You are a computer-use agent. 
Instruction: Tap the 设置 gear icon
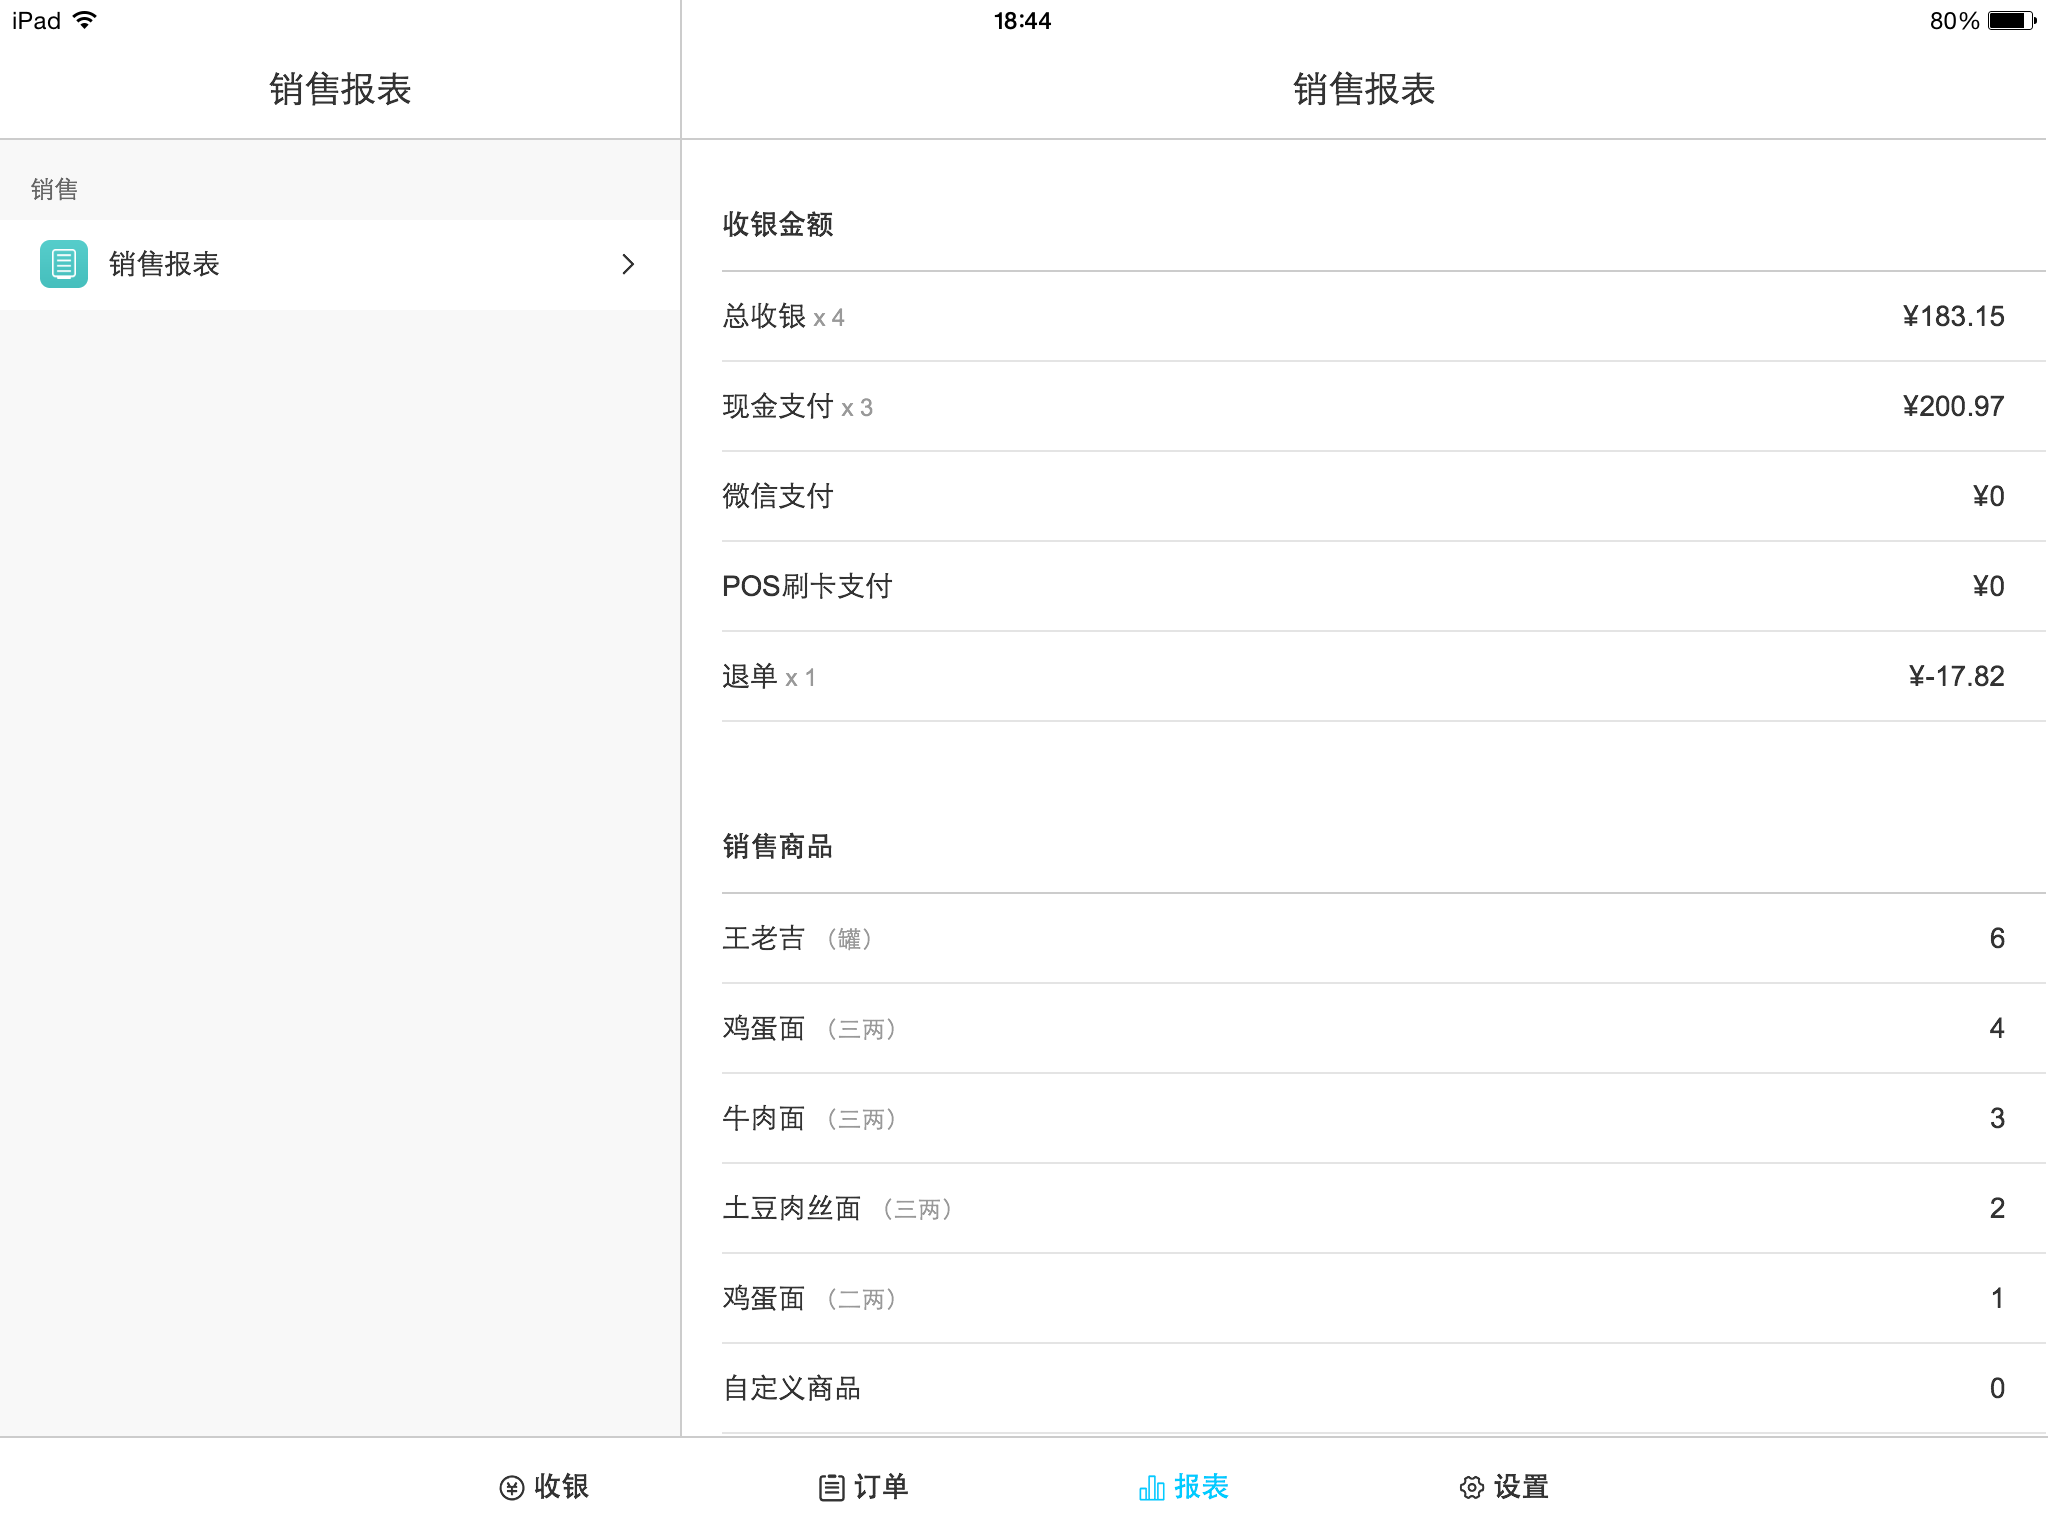1471,1488
